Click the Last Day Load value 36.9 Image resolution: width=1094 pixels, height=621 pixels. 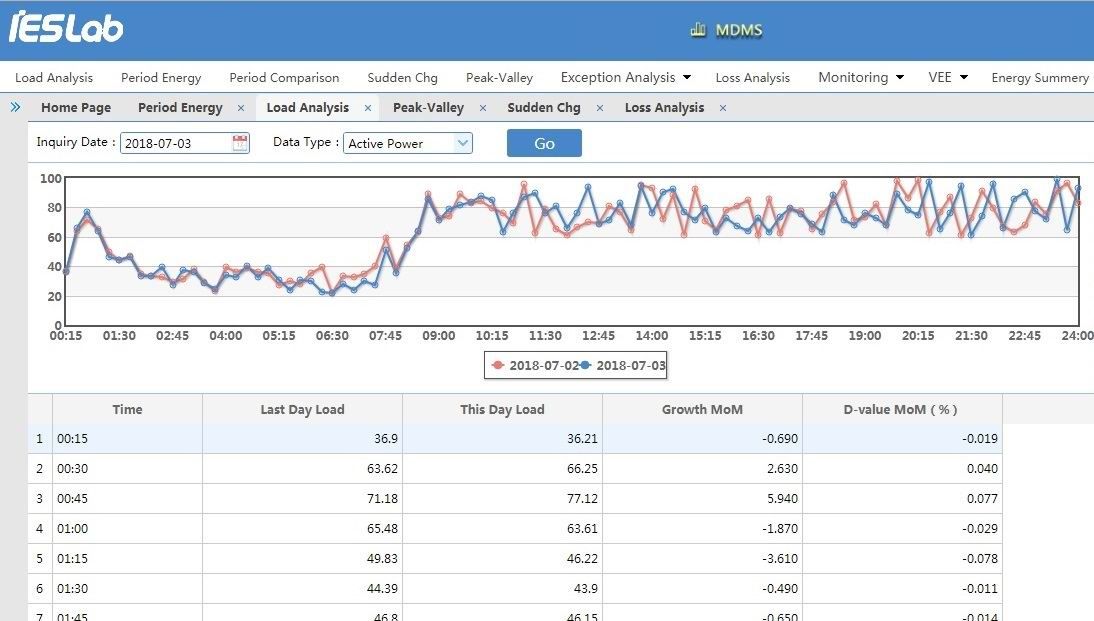386,439
